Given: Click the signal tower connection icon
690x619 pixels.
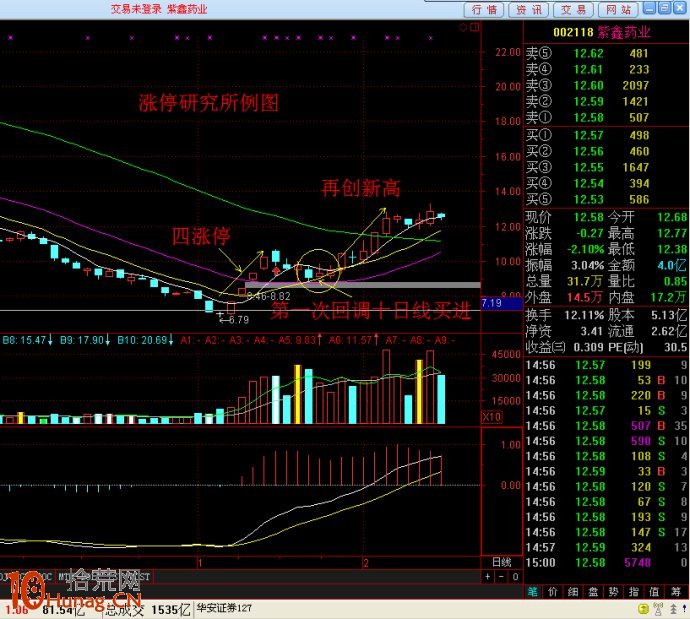Looking at the screenshot, I should point(658,609).
